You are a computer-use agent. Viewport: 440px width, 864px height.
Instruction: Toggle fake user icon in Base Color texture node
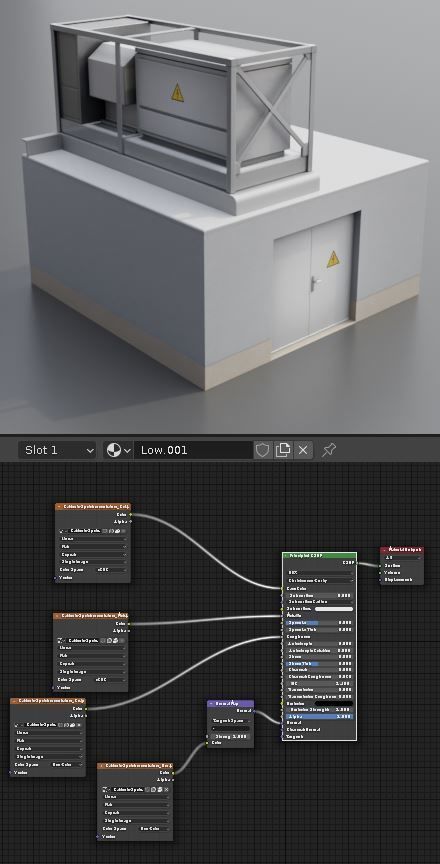coord(105,531)
